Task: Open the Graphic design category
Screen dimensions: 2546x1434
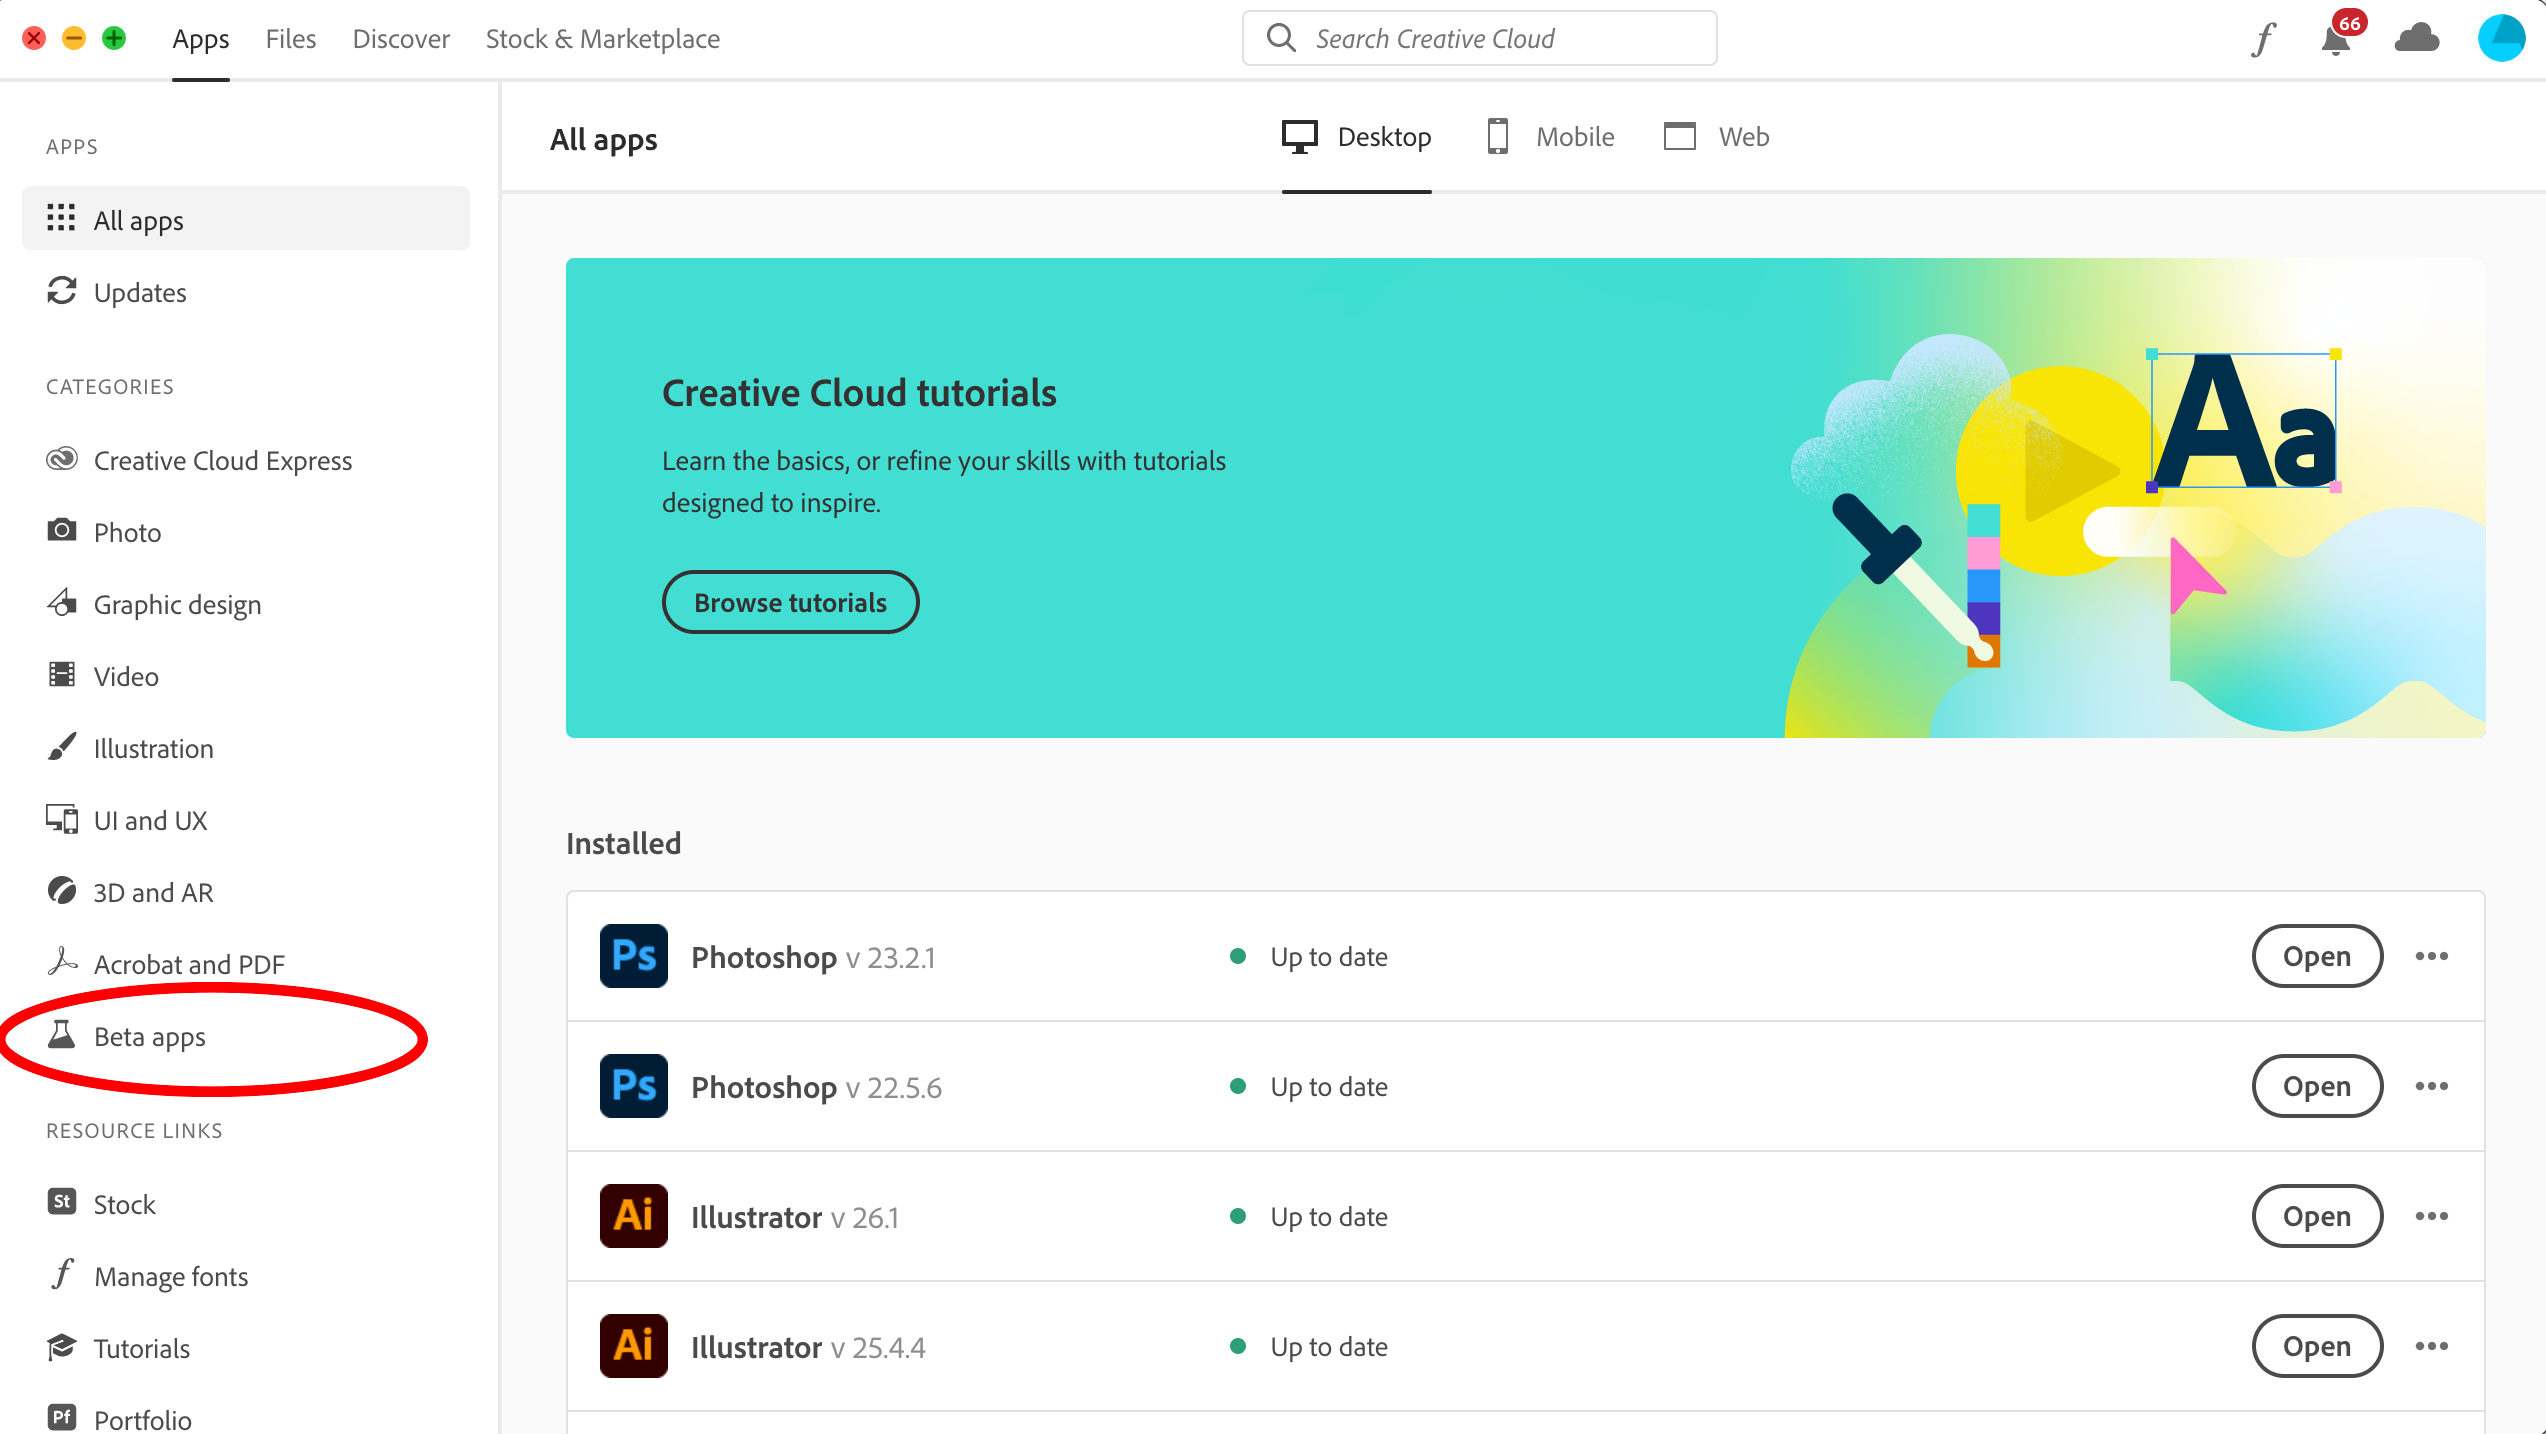Action: pyautogui.click(x=177, y=603)
